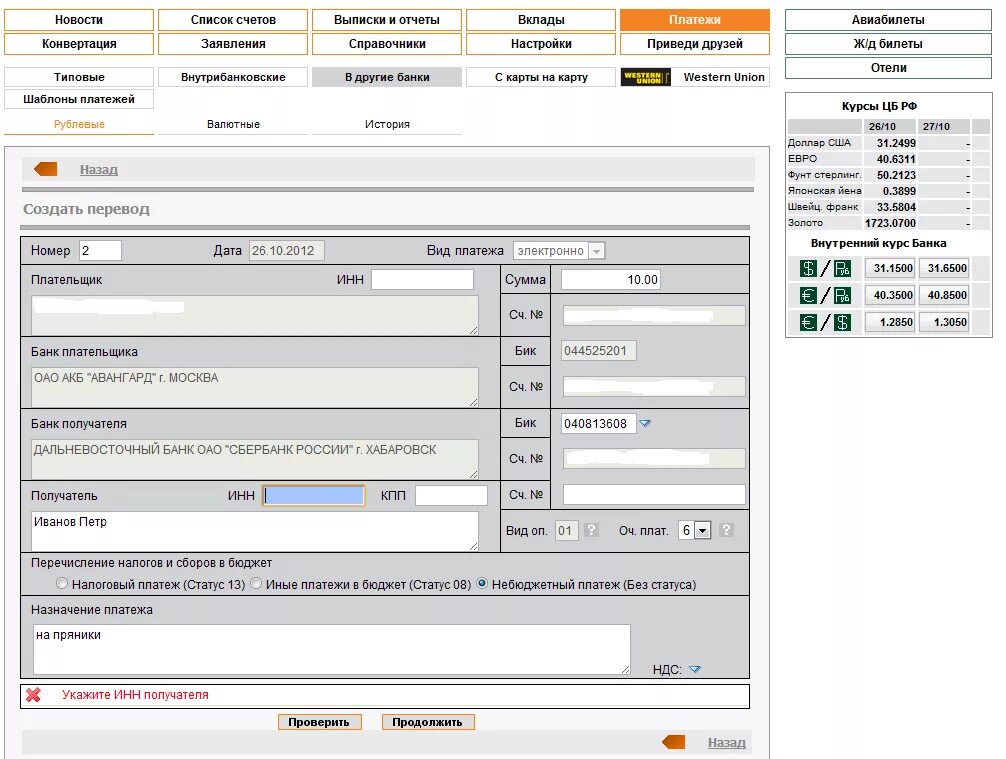Image resolution: width=1006 pixels, height=759 pixels.
Task: Select the Иные платежи в бюджет radio button
Action: 256,584
